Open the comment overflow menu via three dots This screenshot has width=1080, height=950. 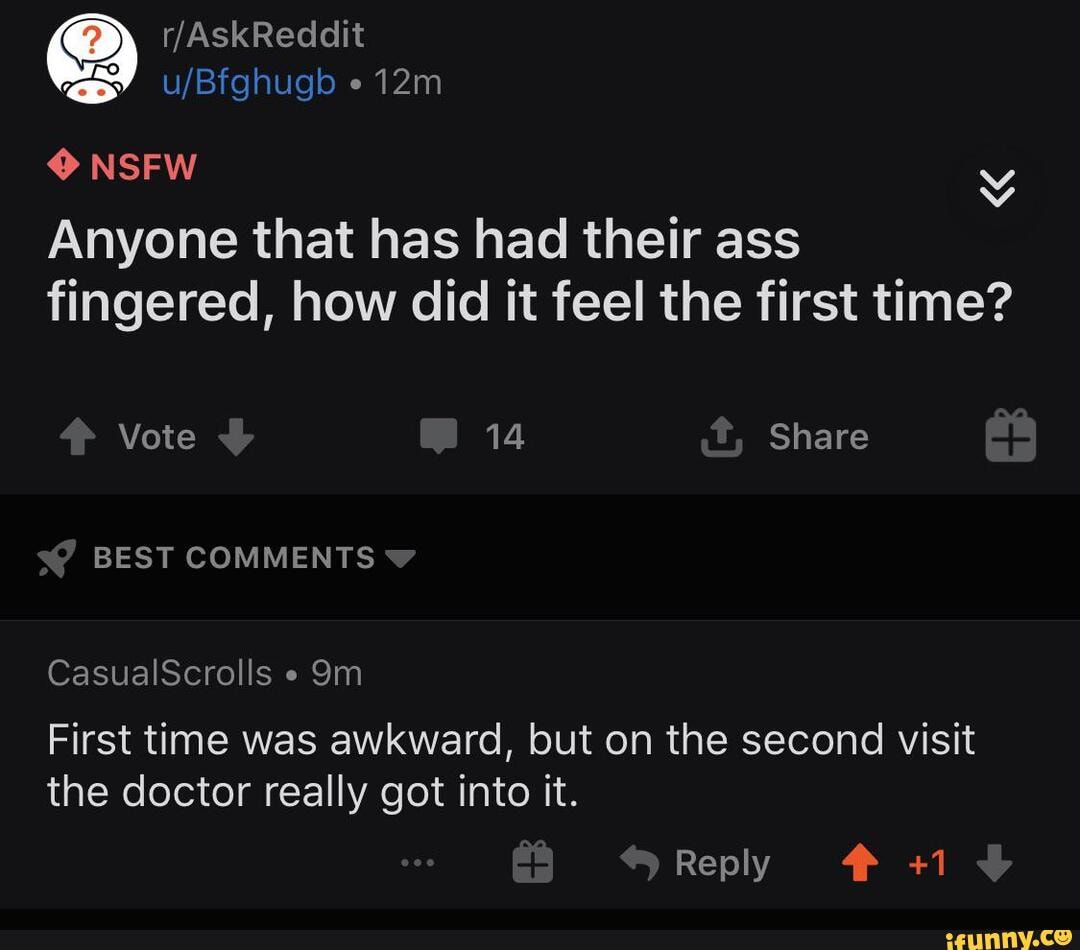(x=417, y=862)
